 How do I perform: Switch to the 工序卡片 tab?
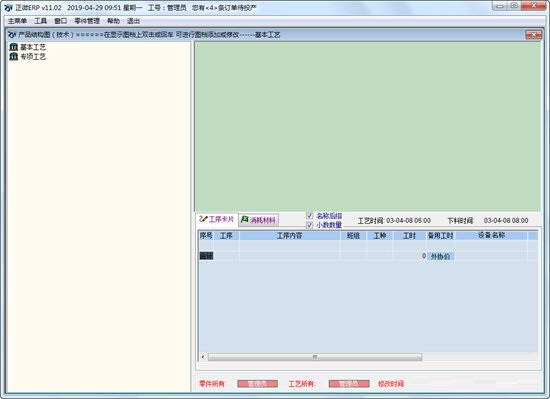click(x=217, y=219)
